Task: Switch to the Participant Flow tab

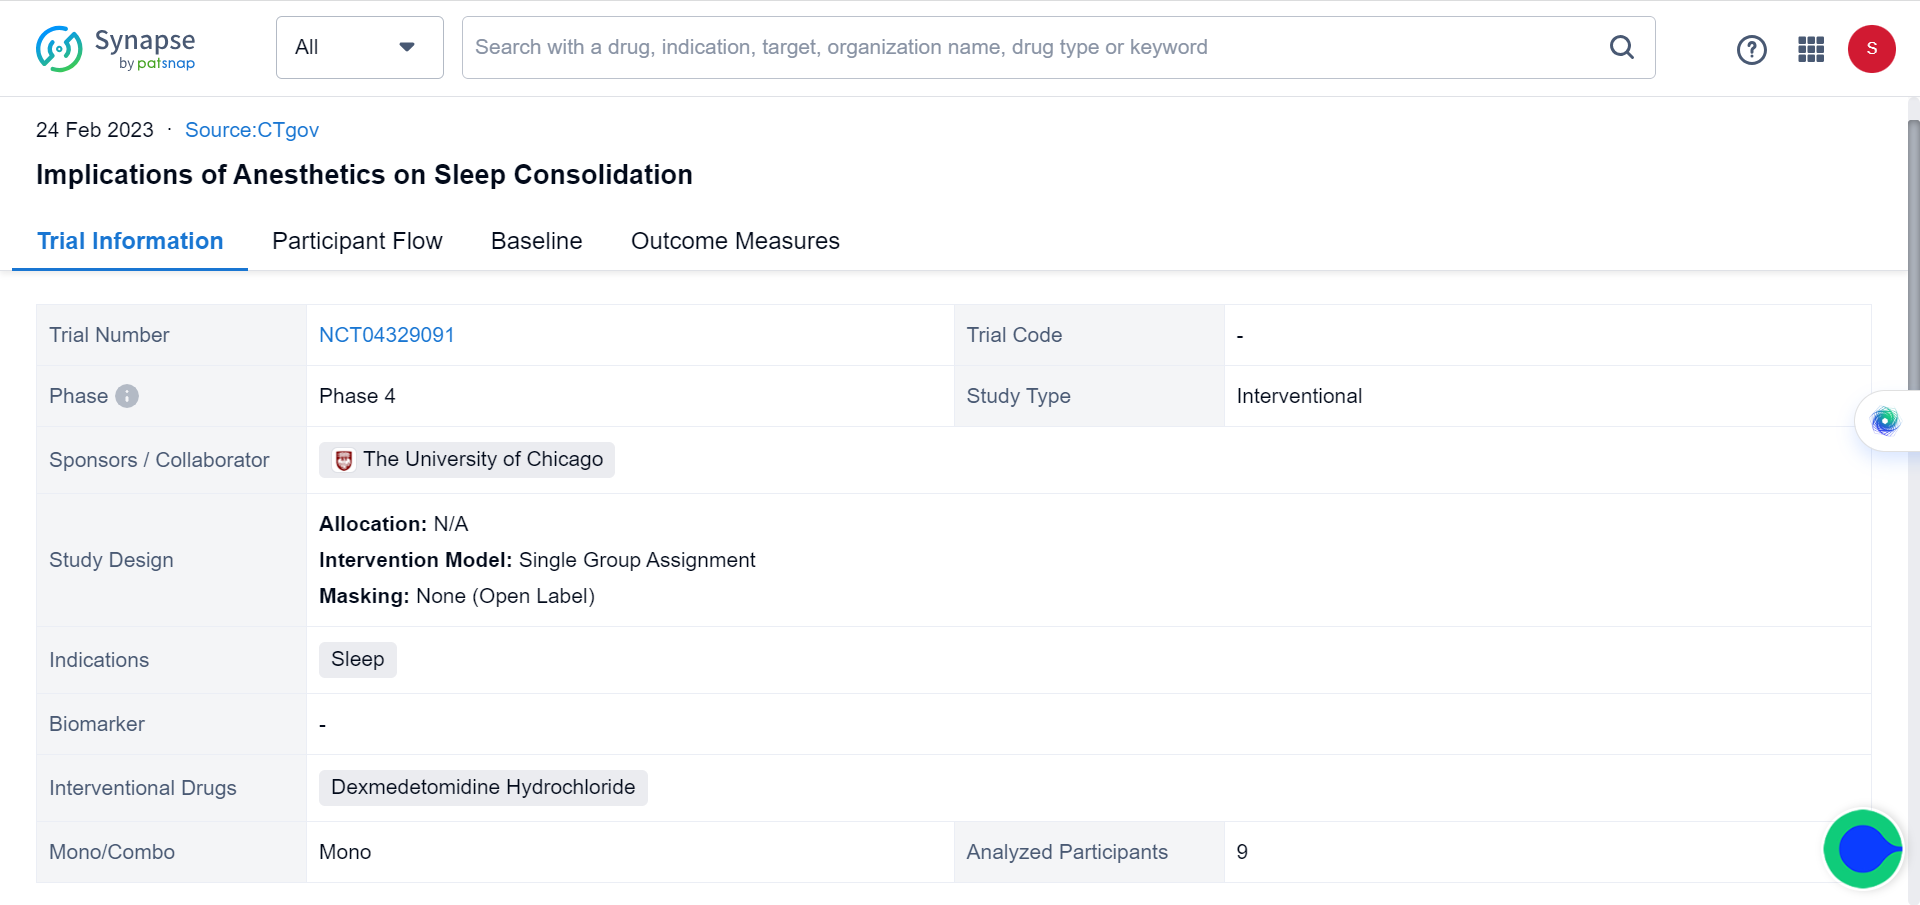Action: (357, 241)
